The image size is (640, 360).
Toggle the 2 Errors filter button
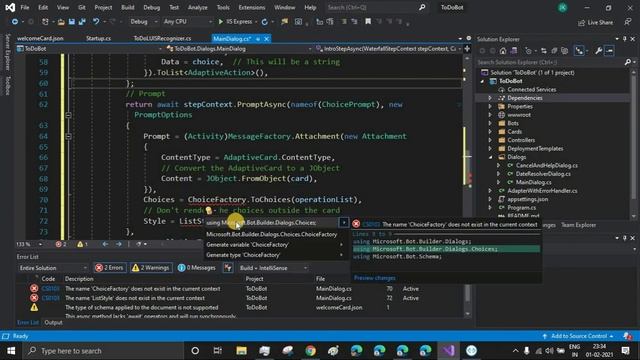[x=109, y=268]
